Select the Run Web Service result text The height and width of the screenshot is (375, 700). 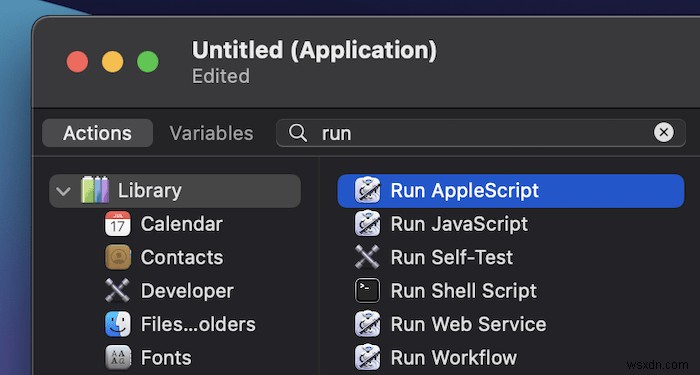tap(468, 325)
